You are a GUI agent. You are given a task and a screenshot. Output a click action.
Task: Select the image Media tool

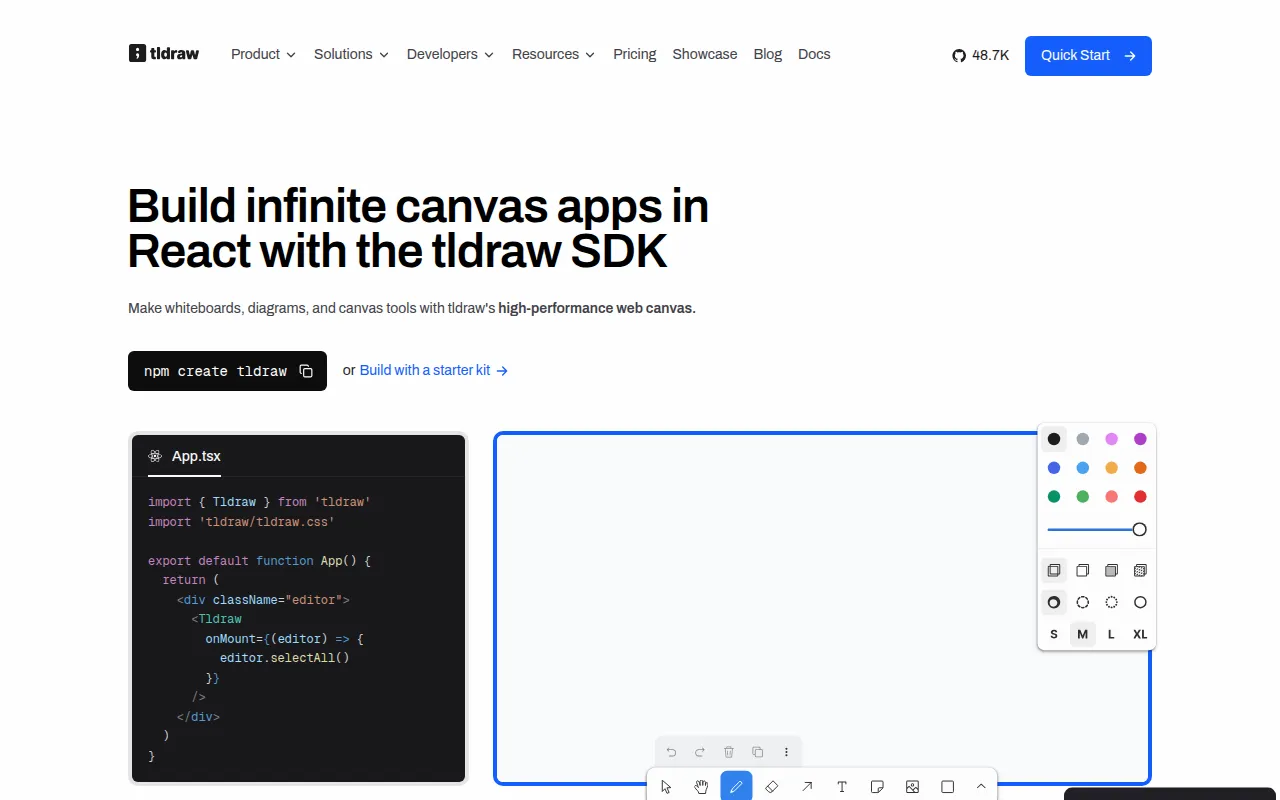click(912, 787)
